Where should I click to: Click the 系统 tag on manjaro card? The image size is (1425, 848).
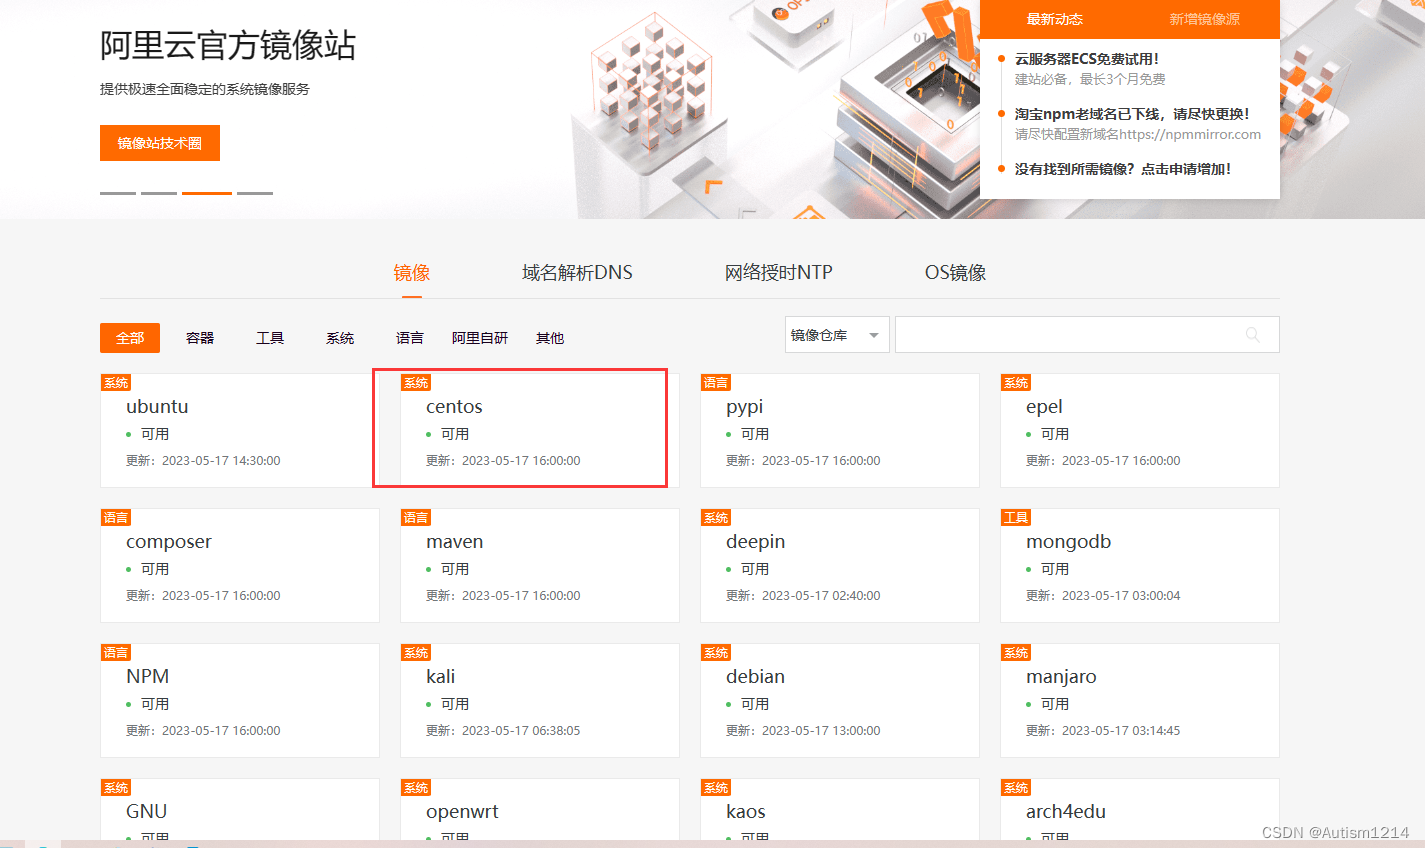coord(1016,653)
